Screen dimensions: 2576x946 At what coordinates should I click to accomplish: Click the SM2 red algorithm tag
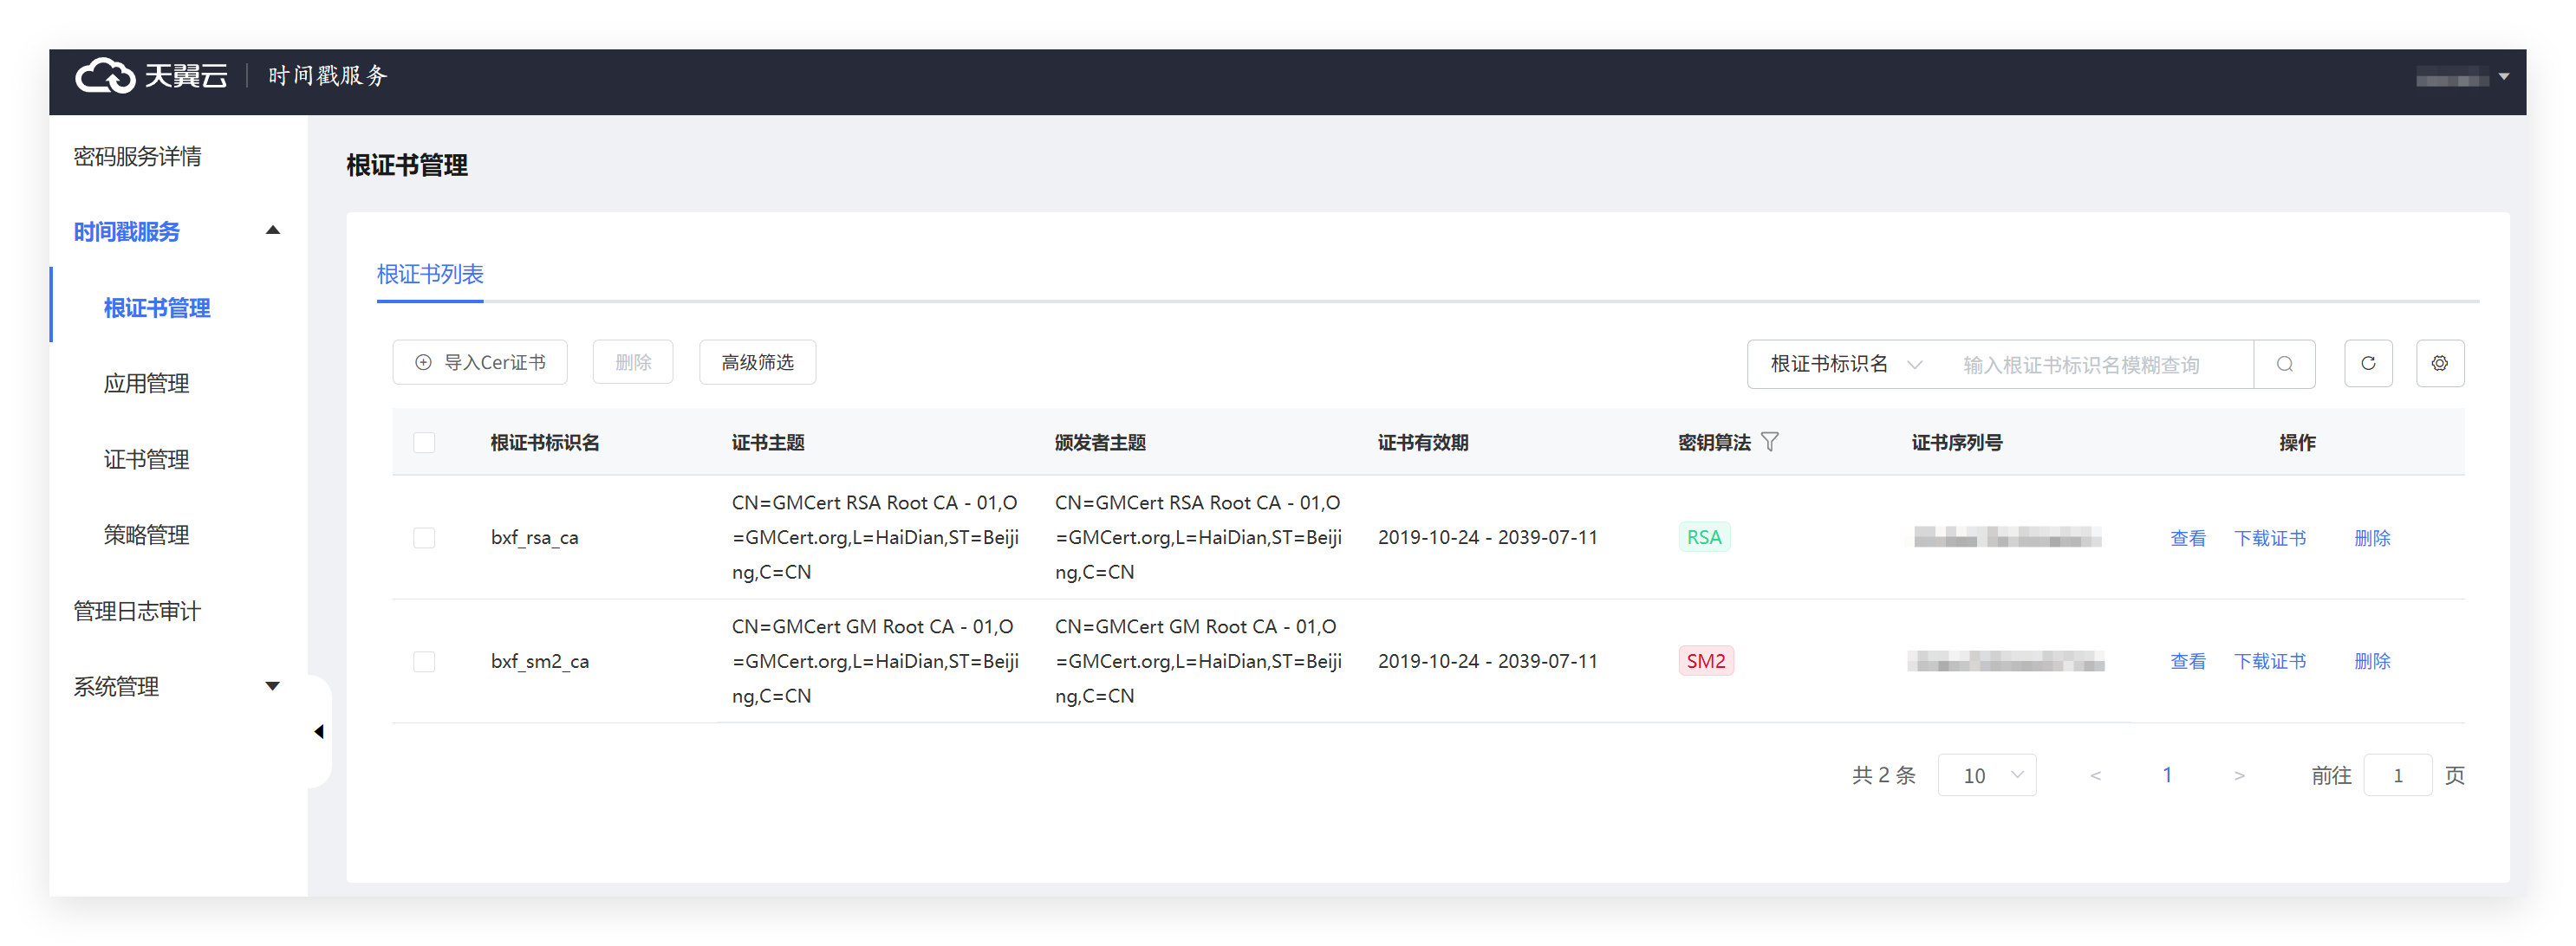(1705, 662)
